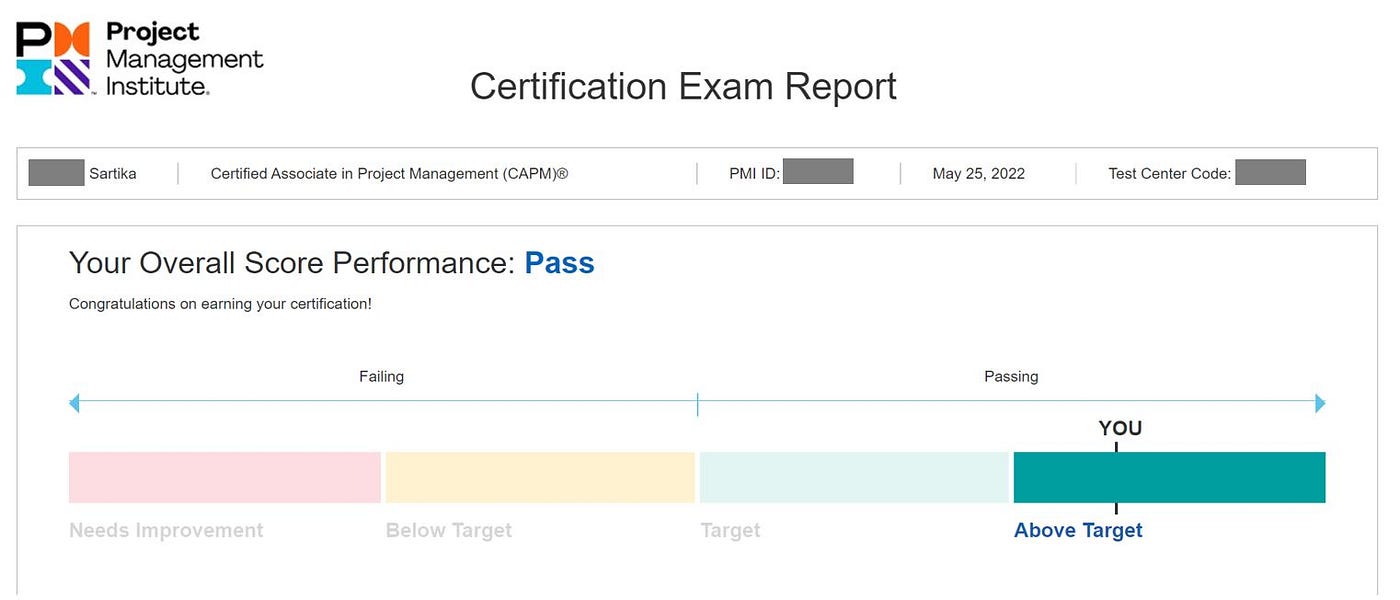Click the Project Management Institute logo
This screenshot has height=600, width=1400.
[x=140, y=59]
